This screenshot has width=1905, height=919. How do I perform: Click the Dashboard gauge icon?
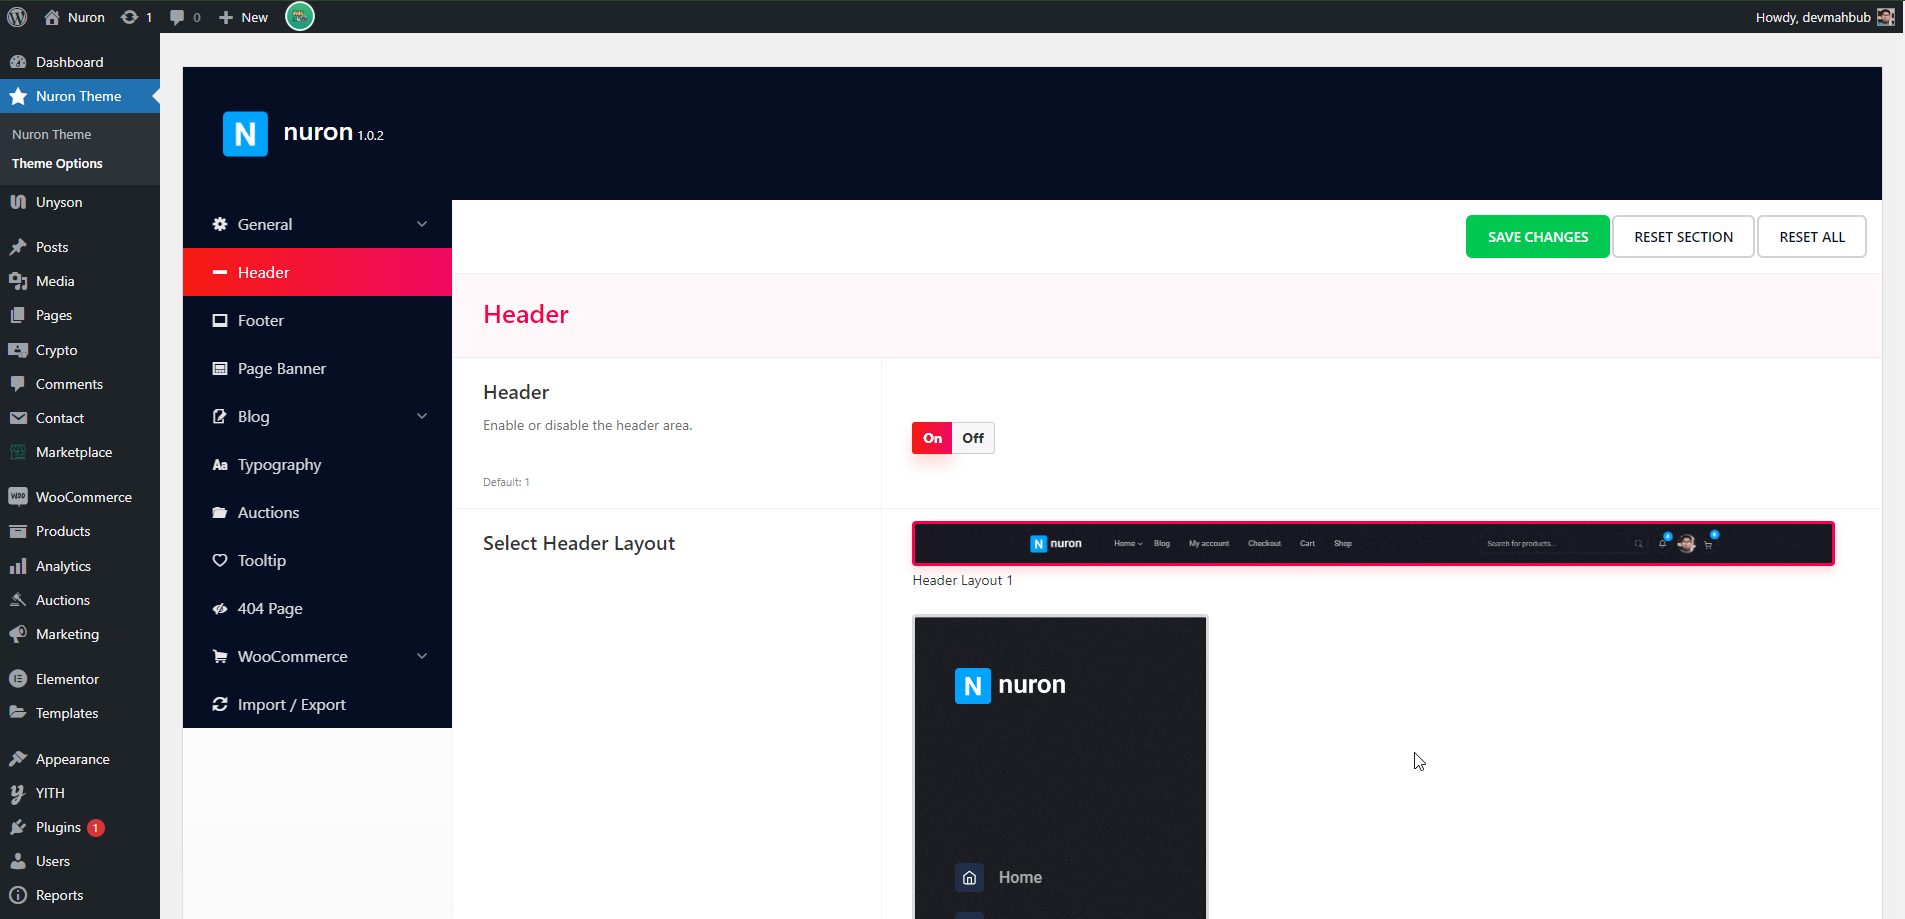[18, 62]
